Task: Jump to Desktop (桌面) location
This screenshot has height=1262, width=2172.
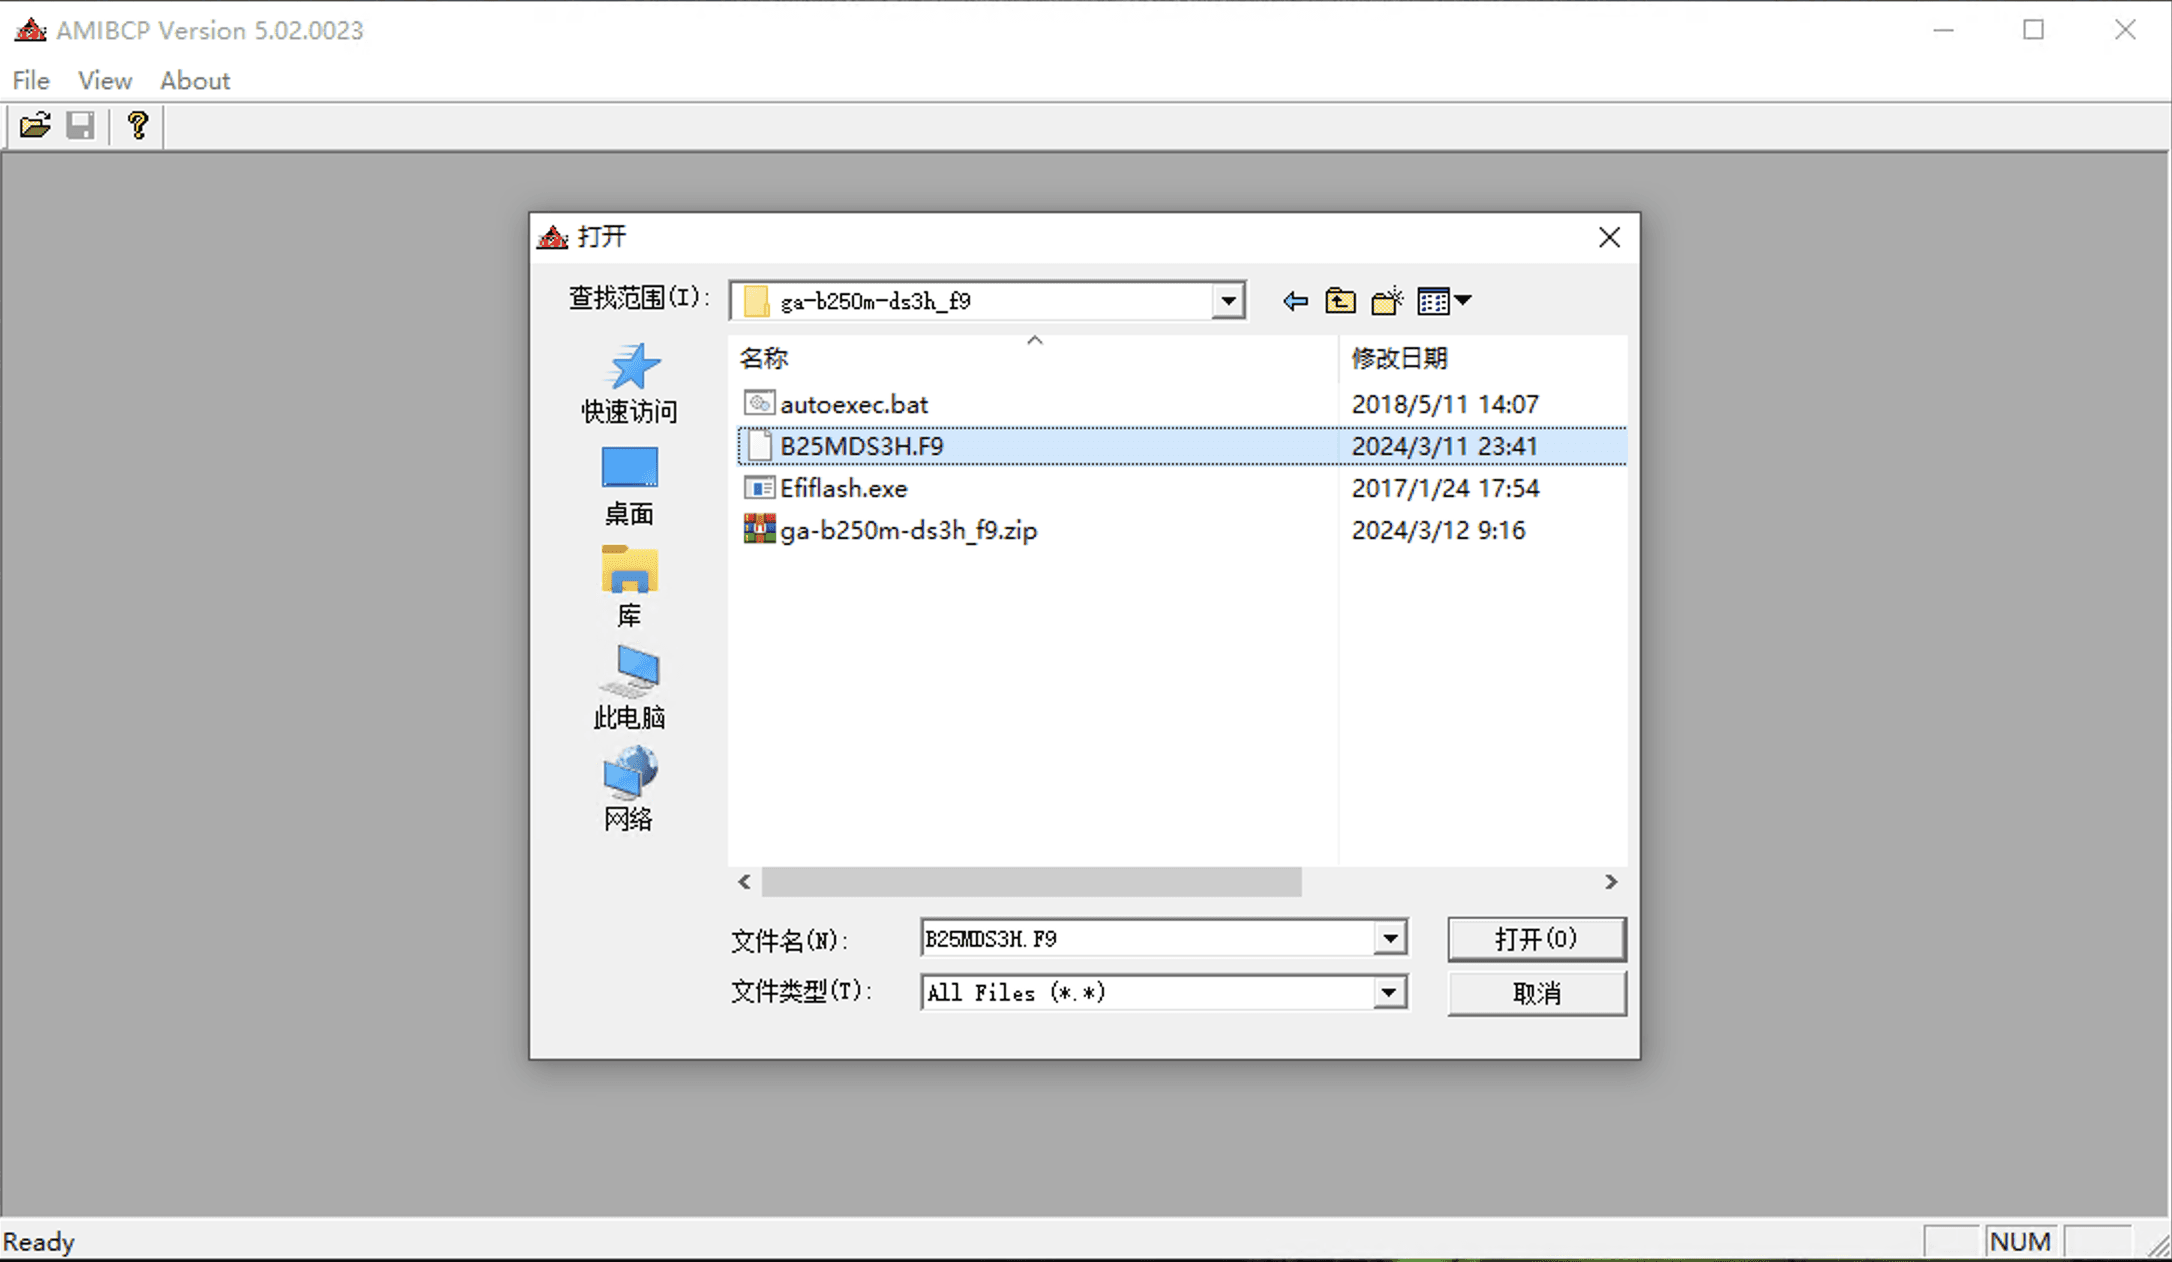Action: tap(629, 486)
